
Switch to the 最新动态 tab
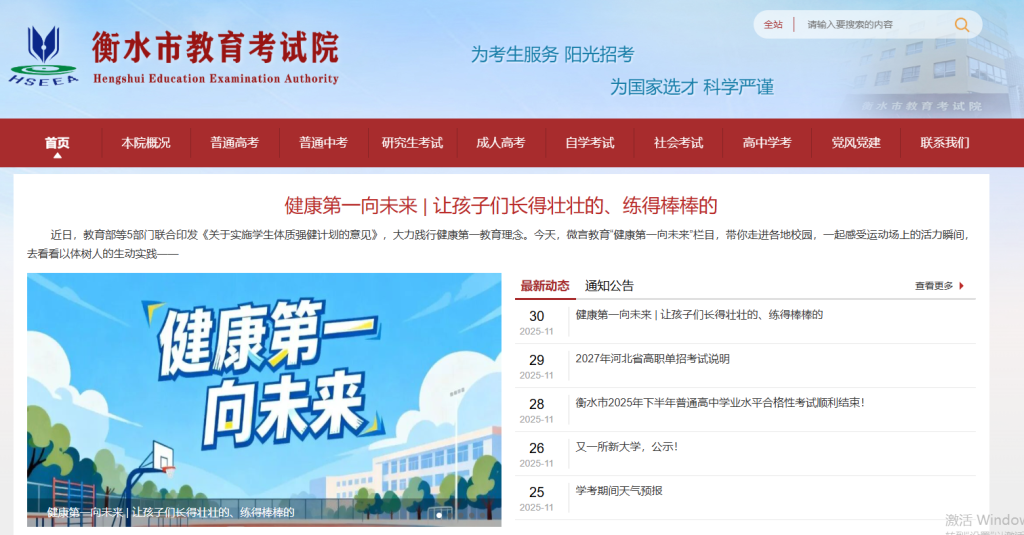[x=545, y=286]
